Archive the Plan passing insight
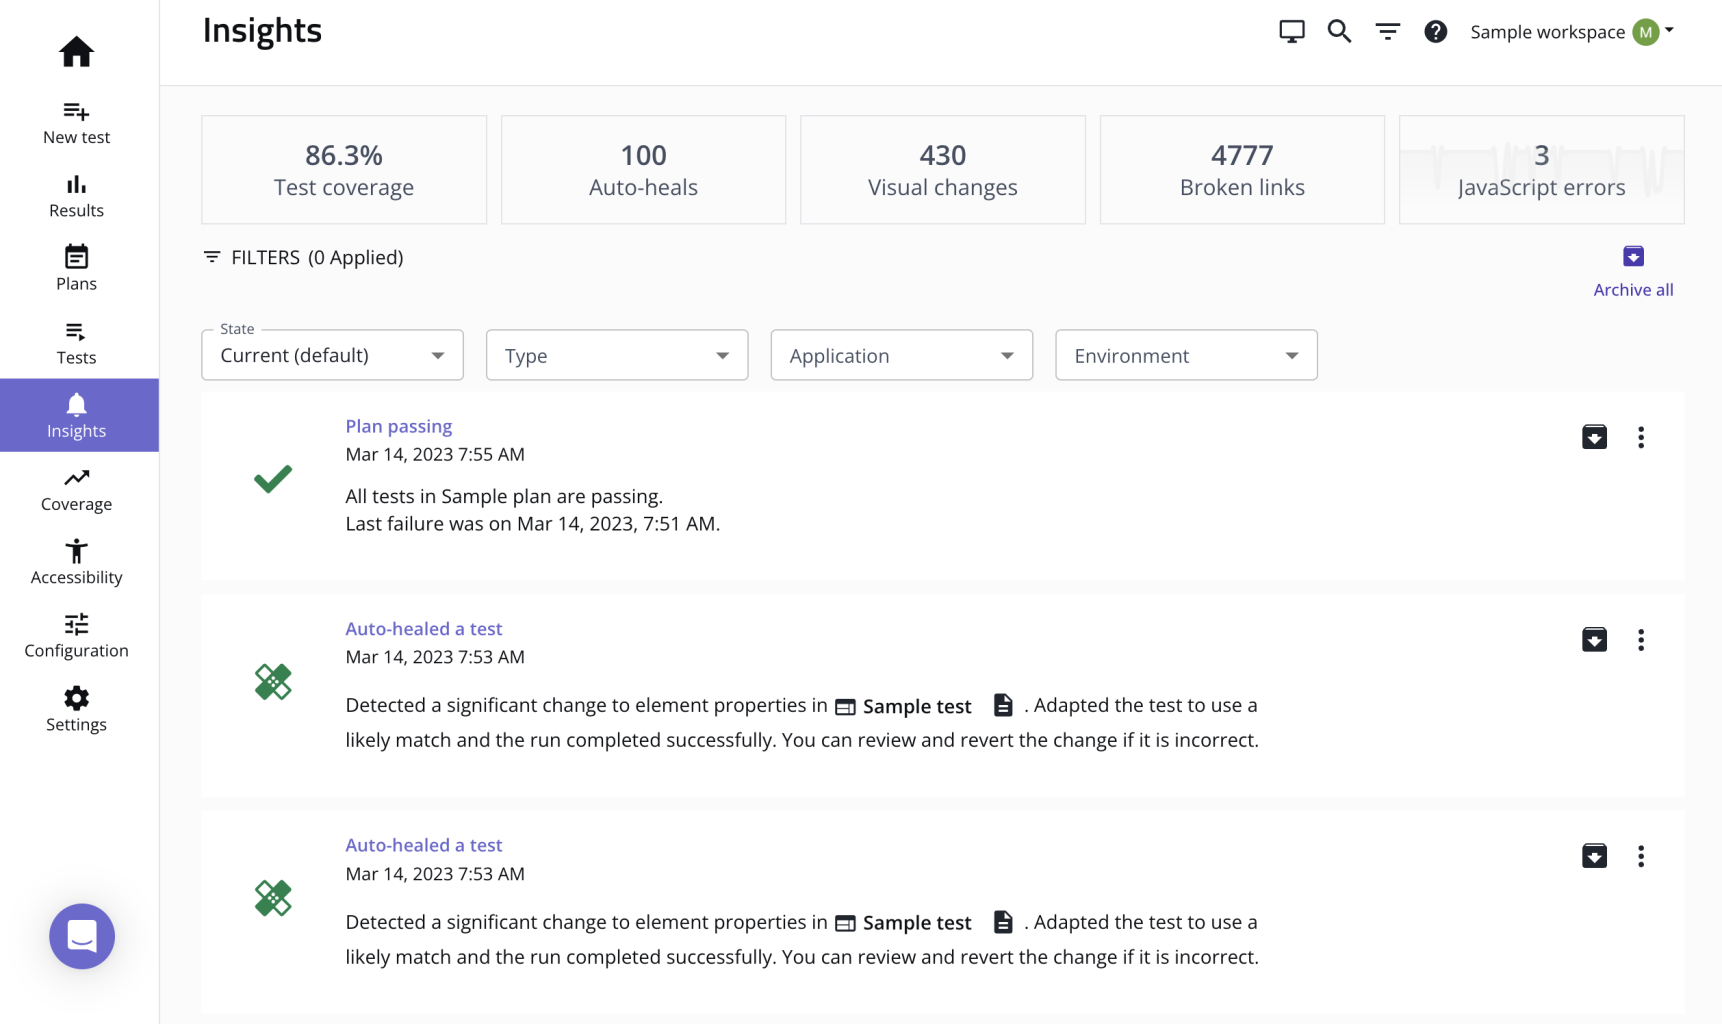1722x1024 pixels. point(1594,437)
